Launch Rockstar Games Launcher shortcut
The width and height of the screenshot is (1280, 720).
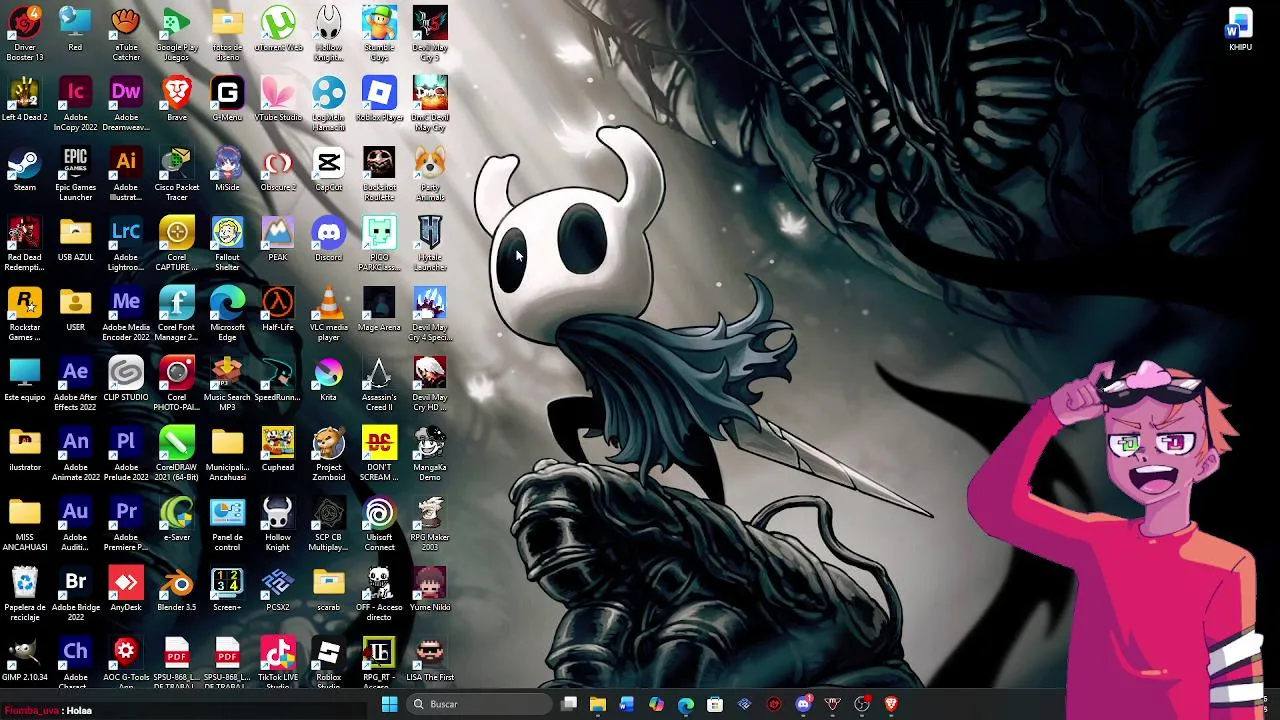(x=25, y=314)
